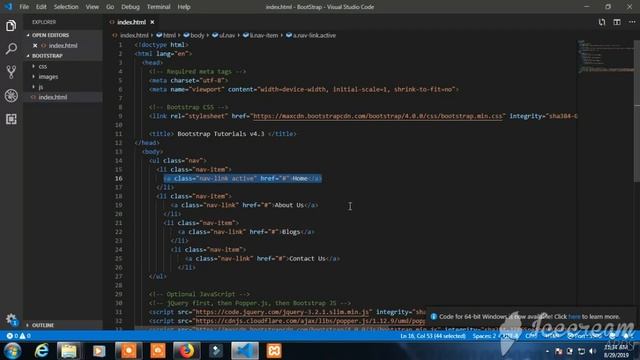The height and width of the screenshot is (360, 640).
Task: Click the feedback smiley in status bar
Action: [x=612, y=336]
